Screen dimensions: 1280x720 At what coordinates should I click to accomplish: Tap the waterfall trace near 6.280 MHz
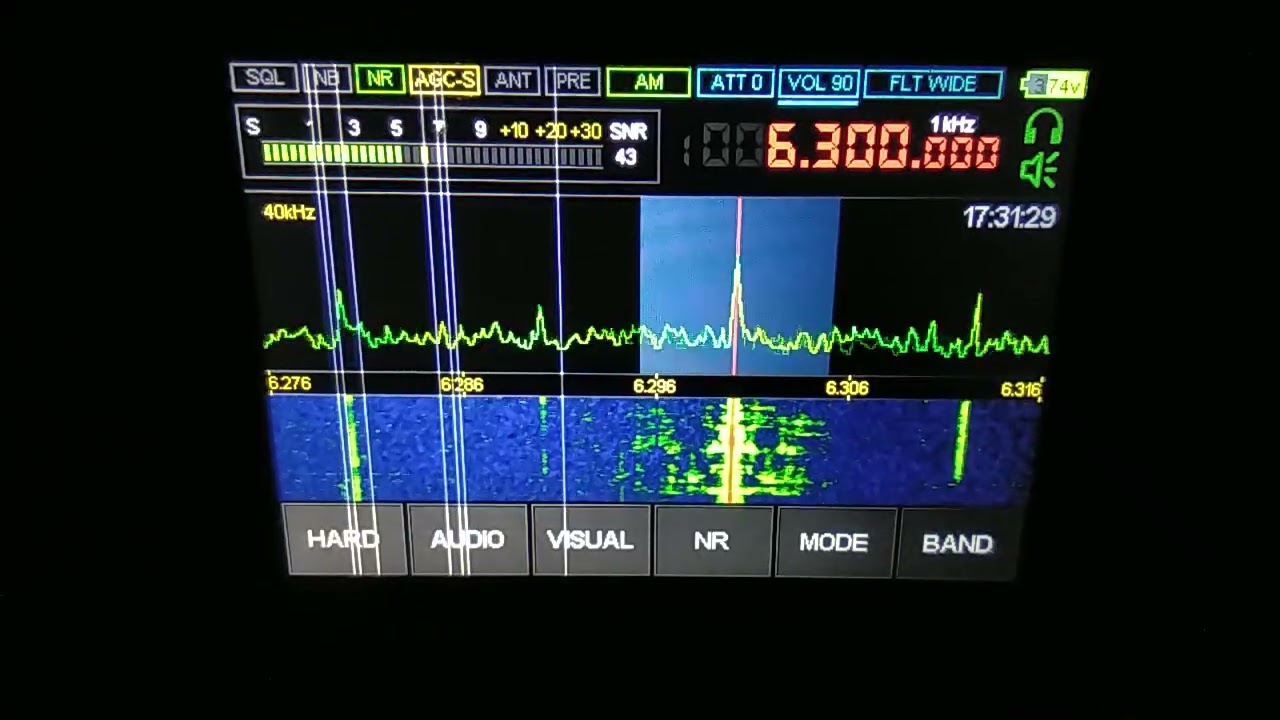(351, 447)
